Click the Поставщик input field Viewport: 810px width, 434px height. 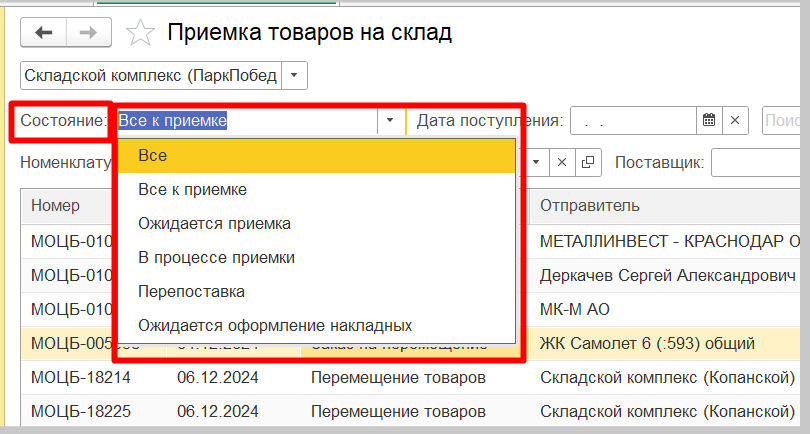[x=760, y=162]
